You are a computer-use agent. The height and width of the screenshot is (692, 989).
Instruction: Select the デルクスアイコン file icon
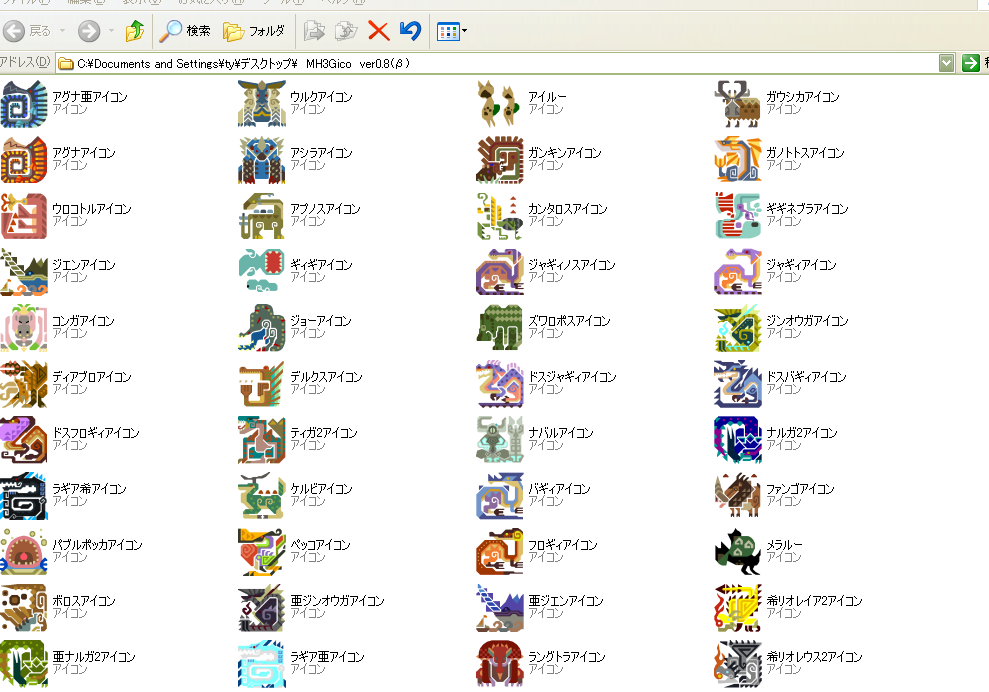pos(262,384)
